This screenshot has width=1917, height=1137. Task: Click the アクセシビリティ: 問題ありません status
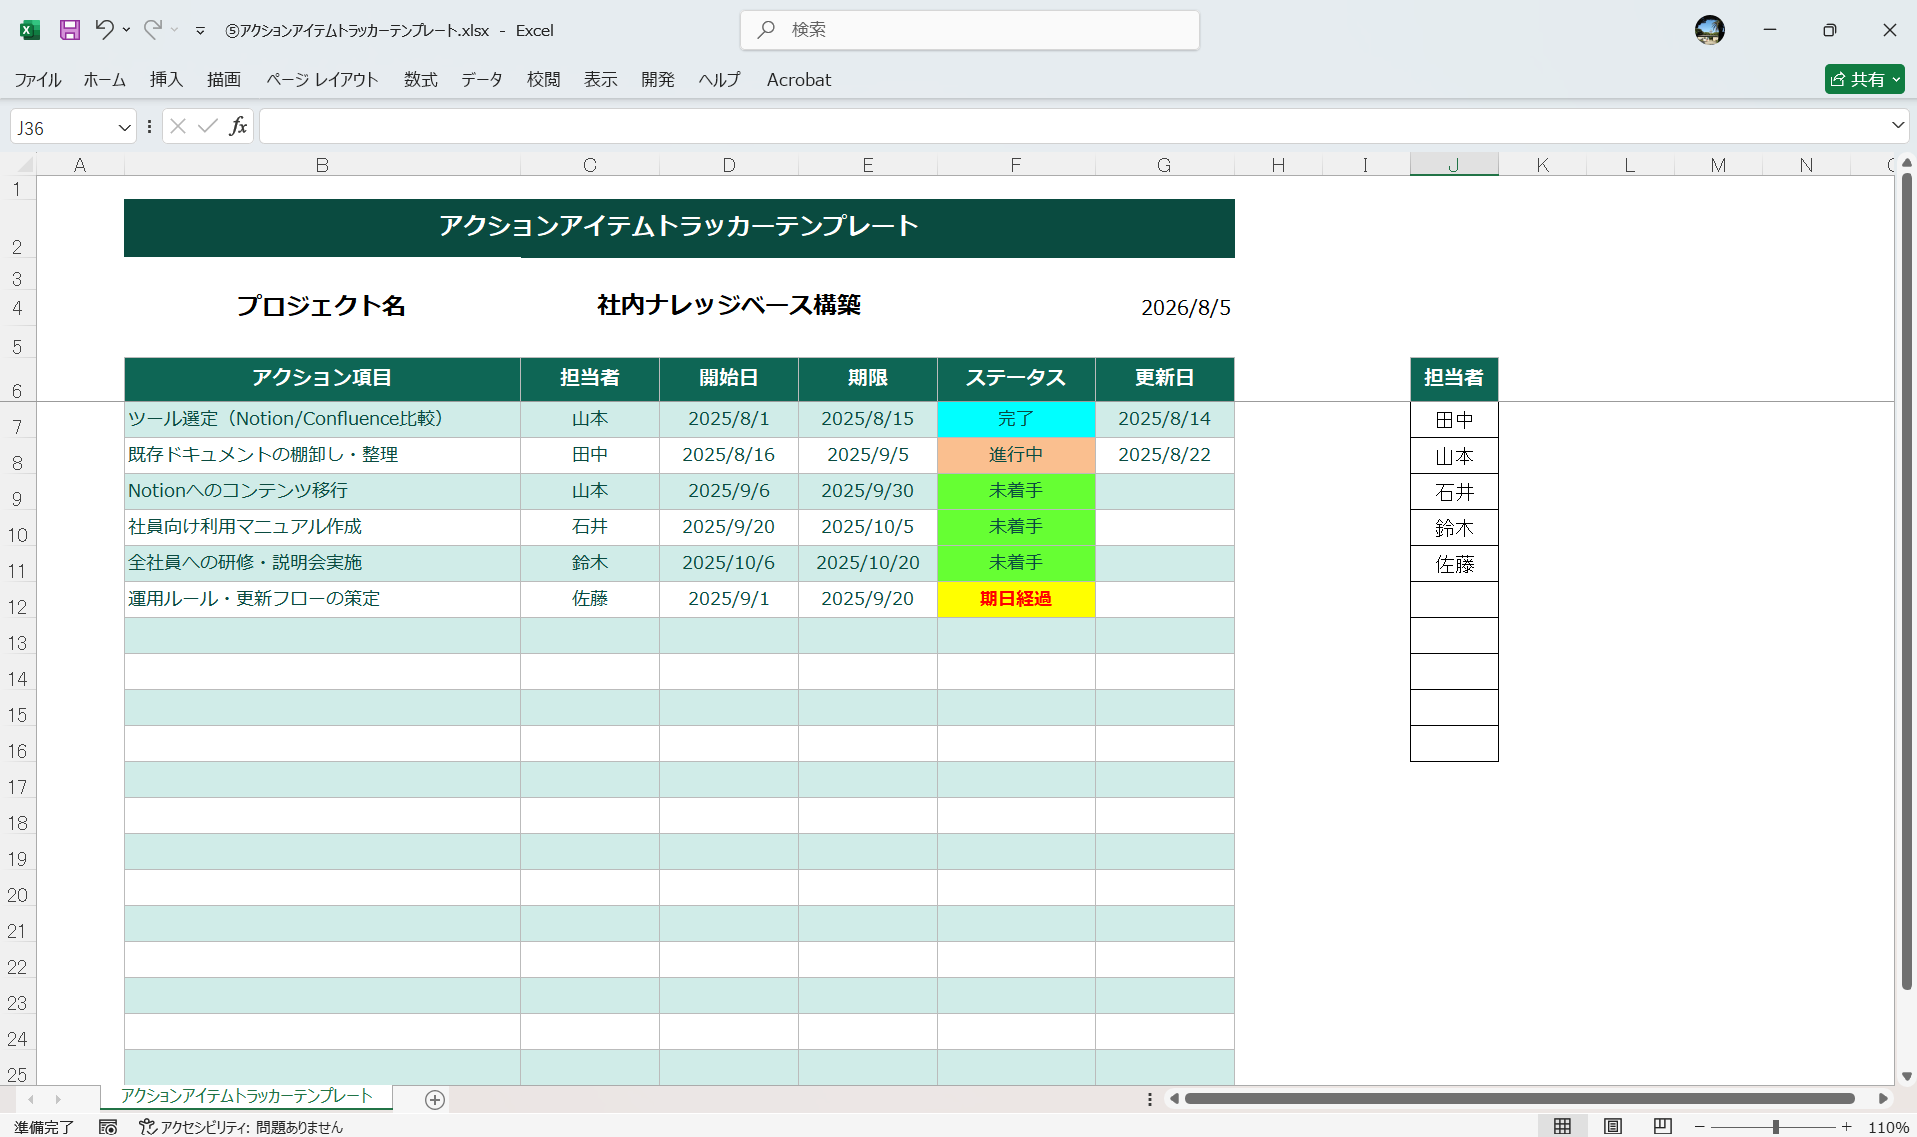[x=241, y=1127]
